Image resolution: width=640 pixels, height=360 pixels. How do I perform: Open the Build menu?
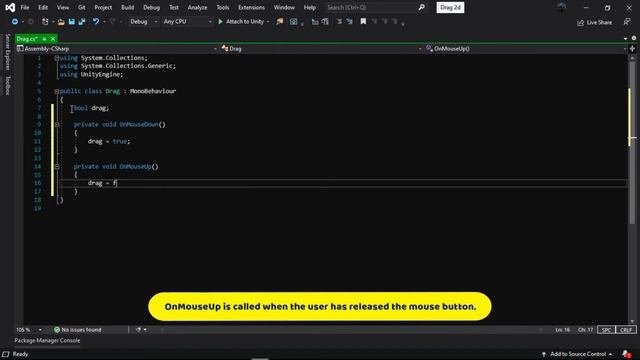pos(127,7)
